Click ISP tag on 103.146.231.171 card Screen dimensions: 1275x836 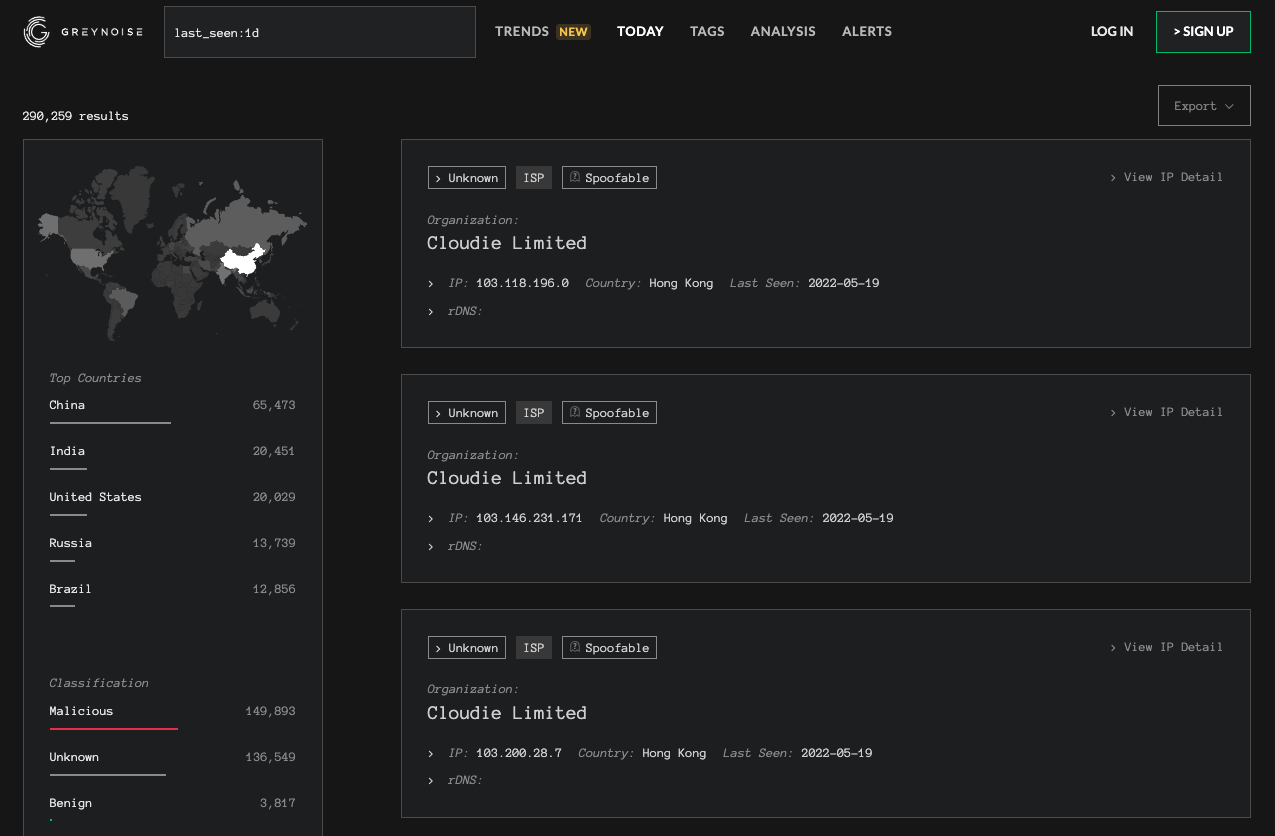(534, 413)
